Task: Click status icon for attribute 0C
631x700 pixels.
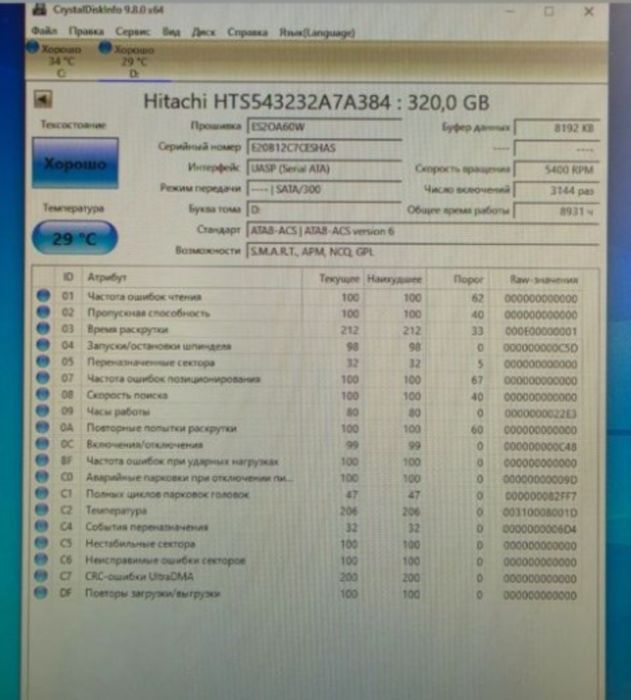Action: click(42, 444)
